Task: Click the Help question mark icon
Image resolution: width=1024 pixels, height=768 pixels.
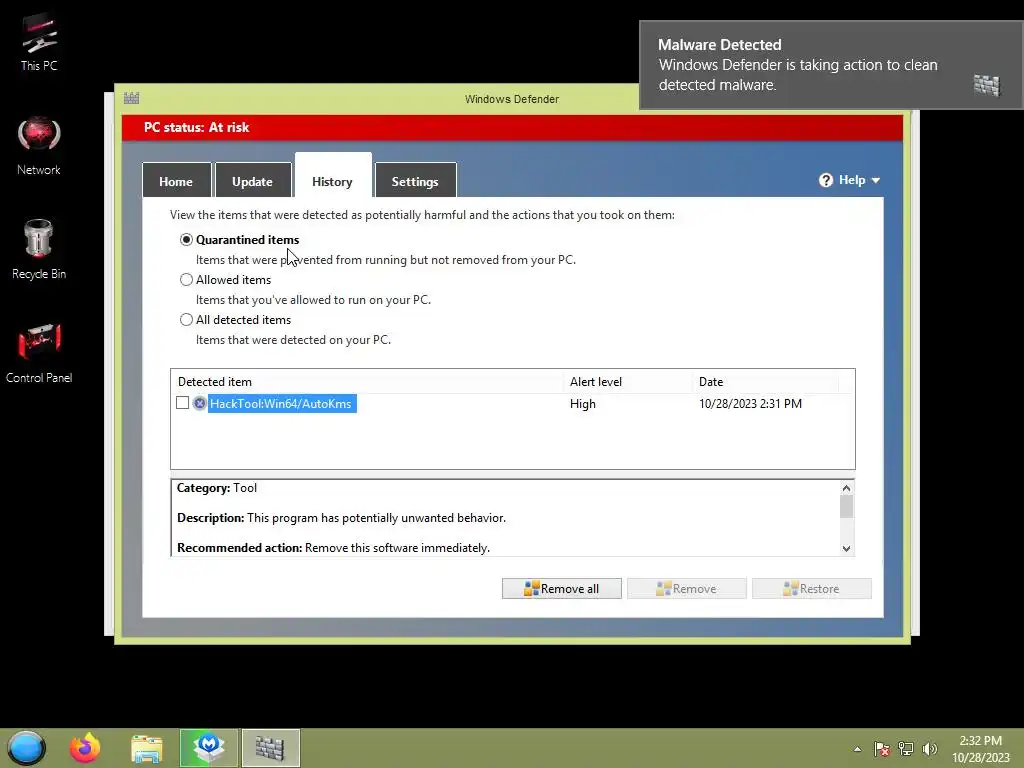Action: [825, 180]
